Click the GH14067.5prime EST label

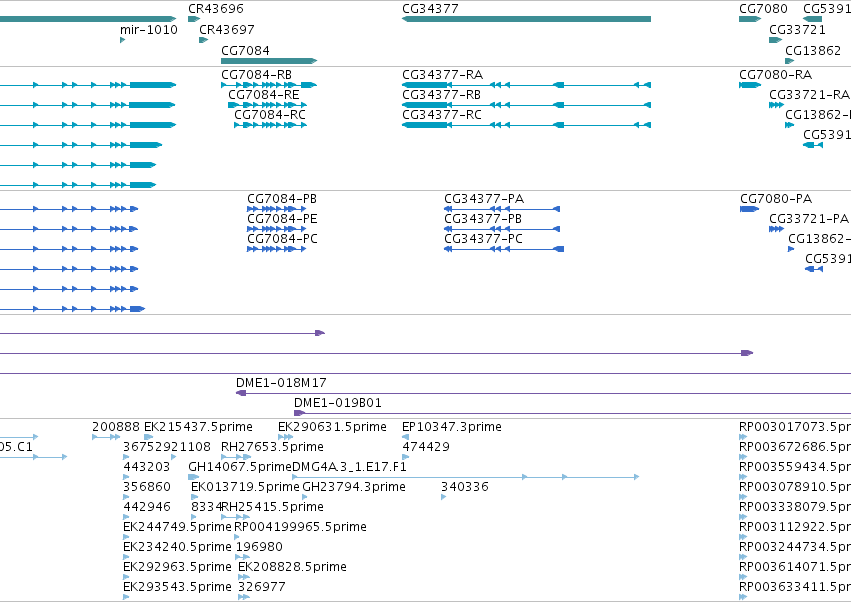click(240, 467)
